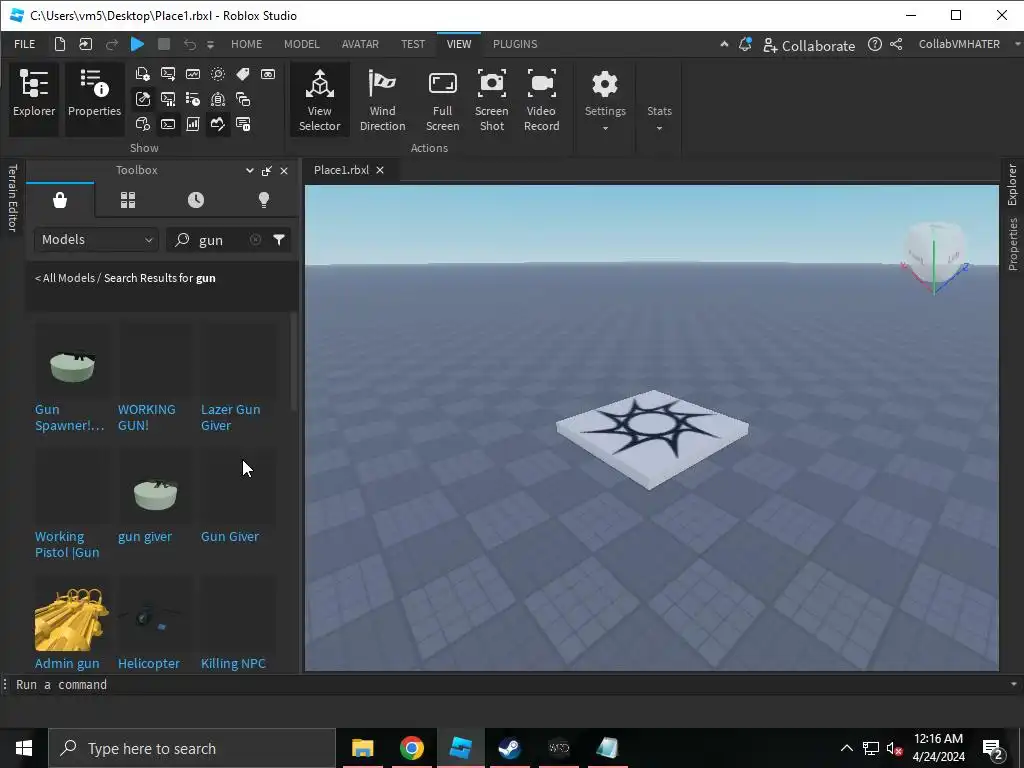1024x768 pixels.
Task: Click the New file page icon
Action: pyautogui.click(x=60, y=44)
